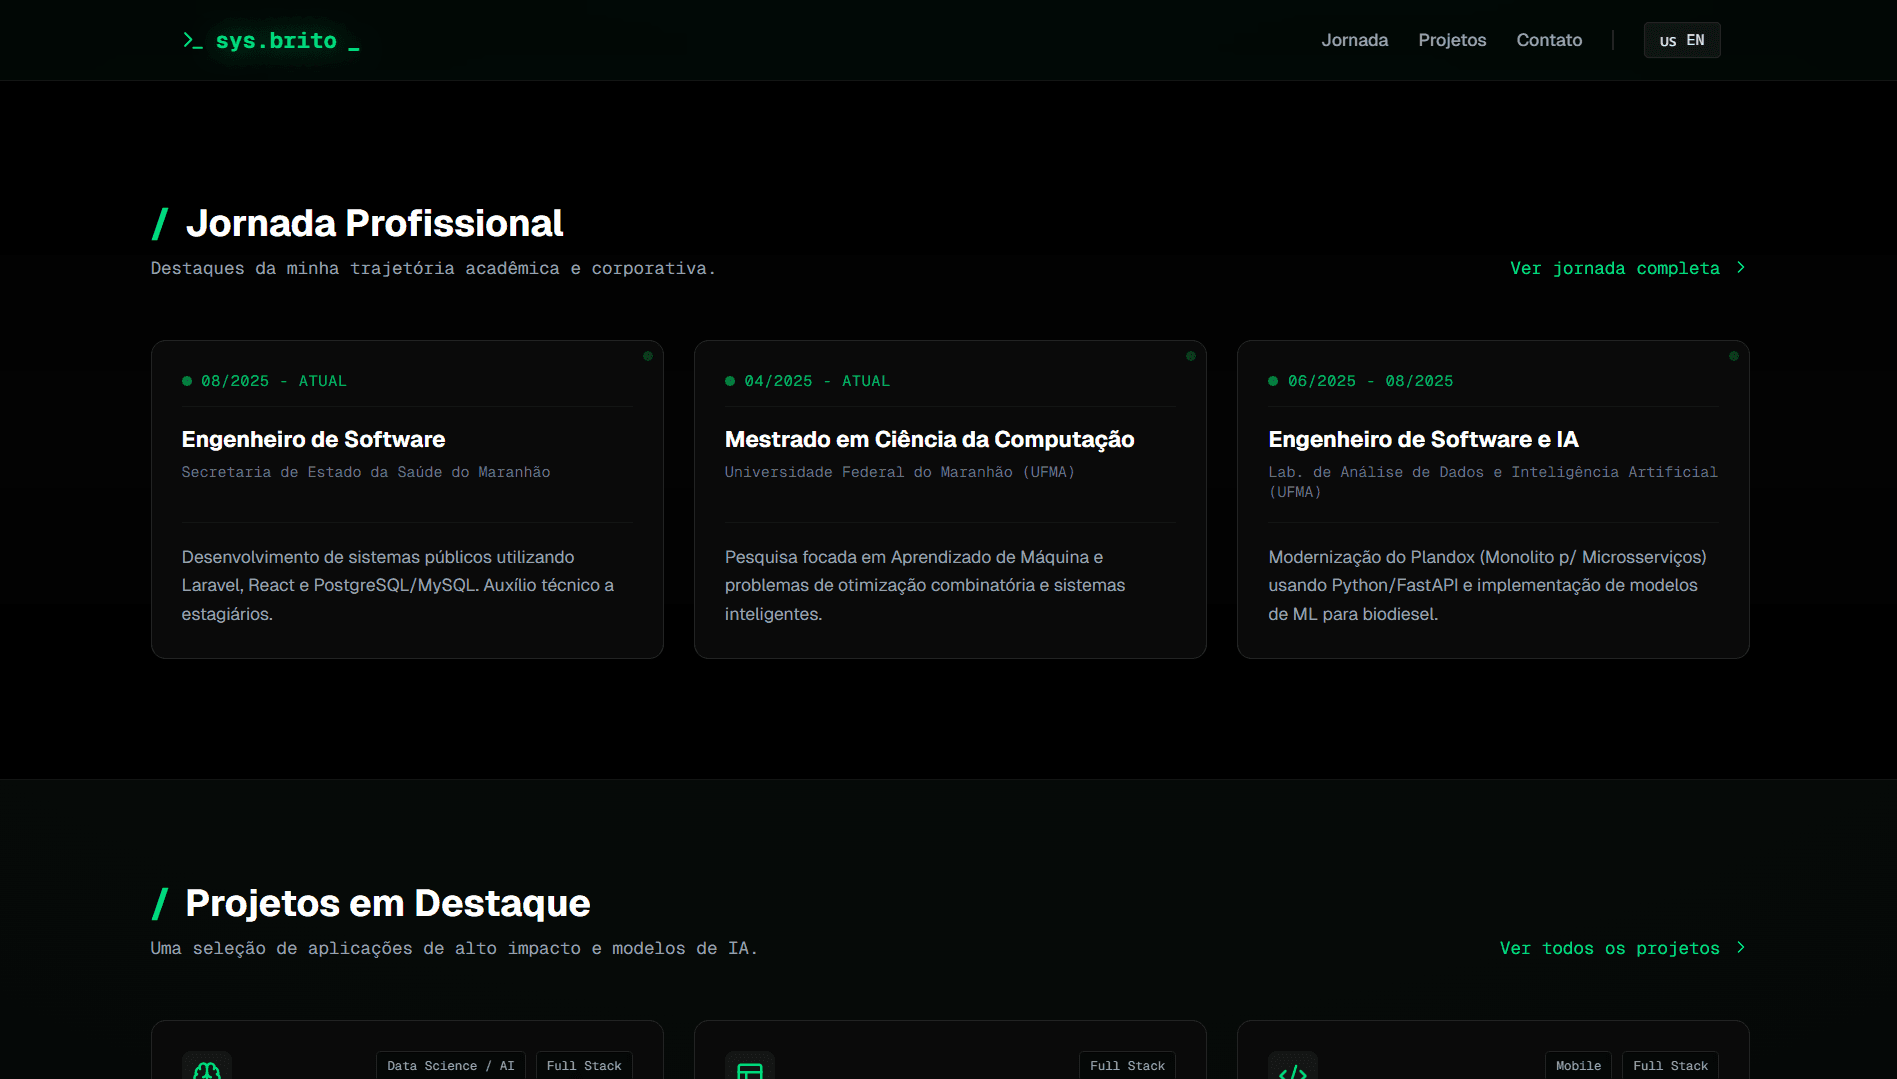The image size is (1897, 1079).
Task: Open Mestrado em Ciência da Computação card title
Action: click(x=929, y=439)
